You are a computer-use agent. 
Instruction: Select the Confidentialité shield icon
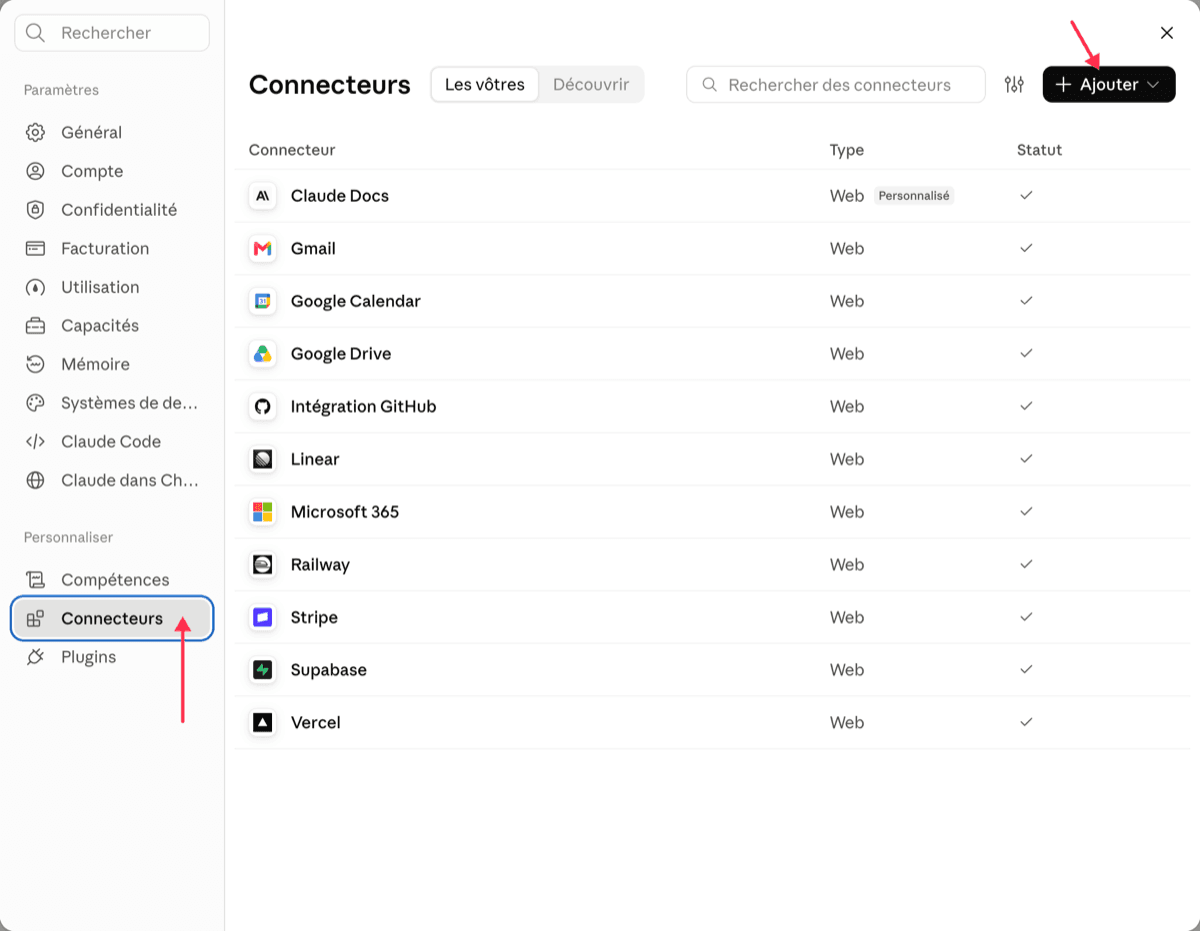coord(35,210)
